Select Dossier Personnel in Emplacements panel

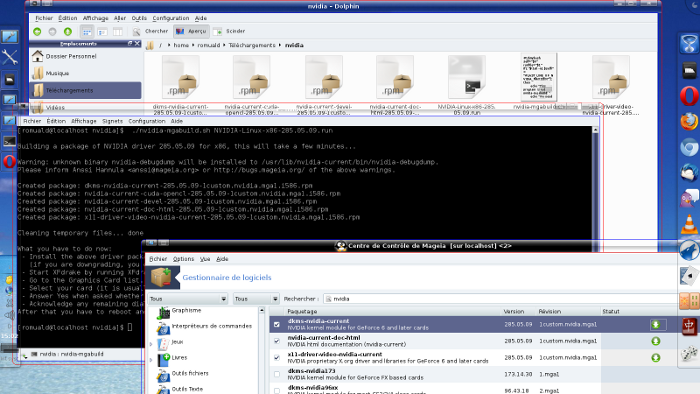[86, 56]
